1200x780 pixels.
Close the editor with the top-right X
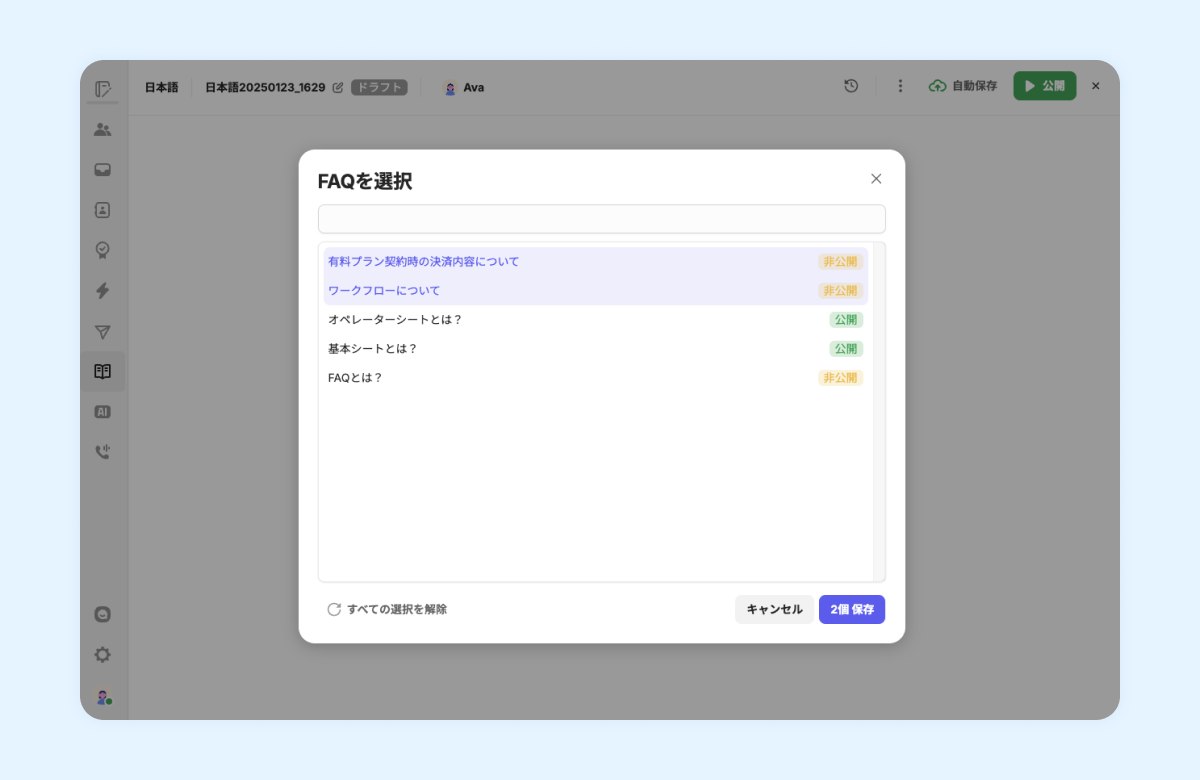[1095, 86]
